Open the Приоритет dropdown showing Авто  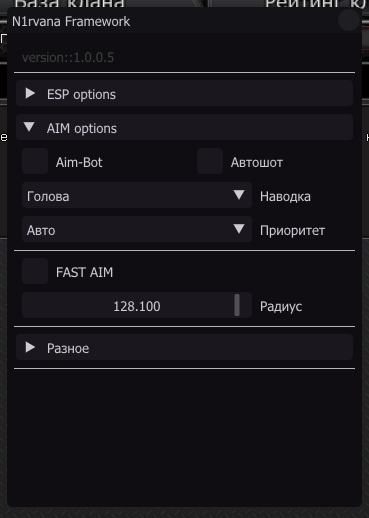pyautogui.click(x=137, y=229)
